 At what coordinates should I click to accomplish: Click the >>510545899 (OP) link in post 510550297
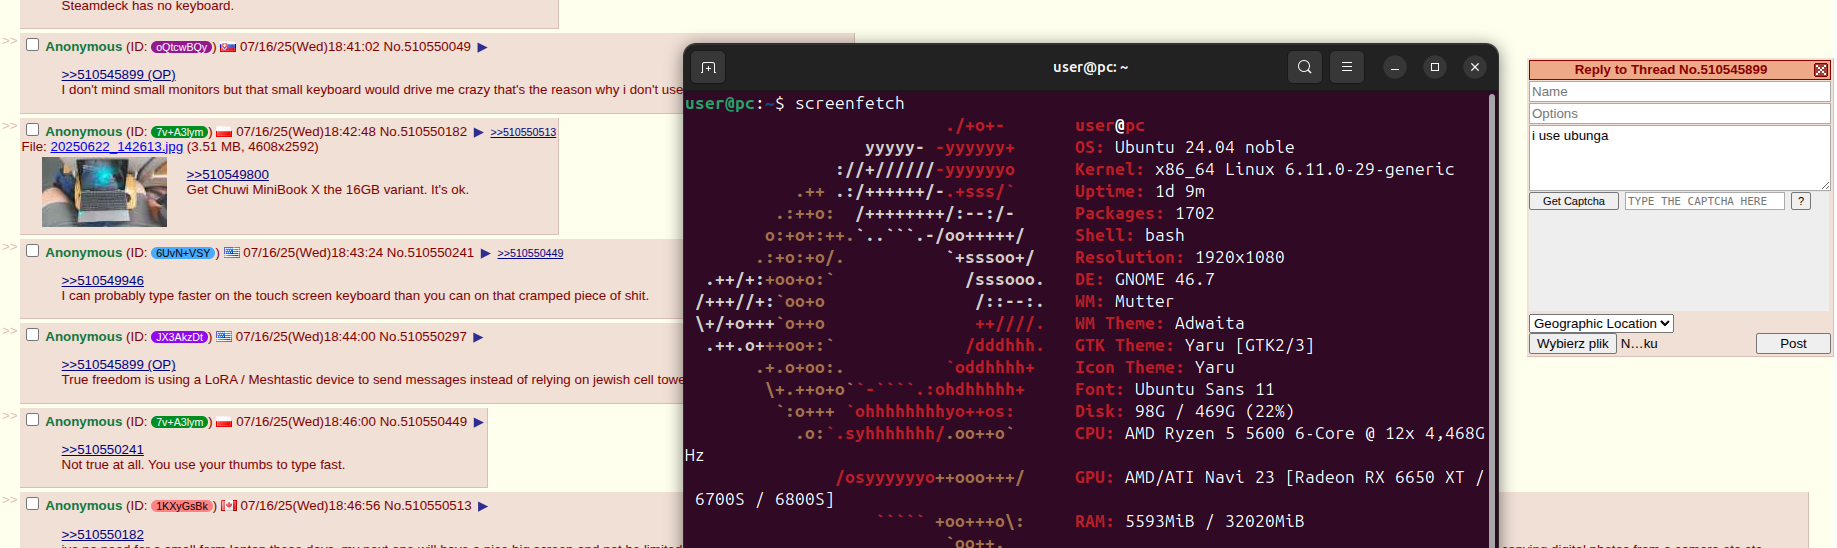point(118,365)
